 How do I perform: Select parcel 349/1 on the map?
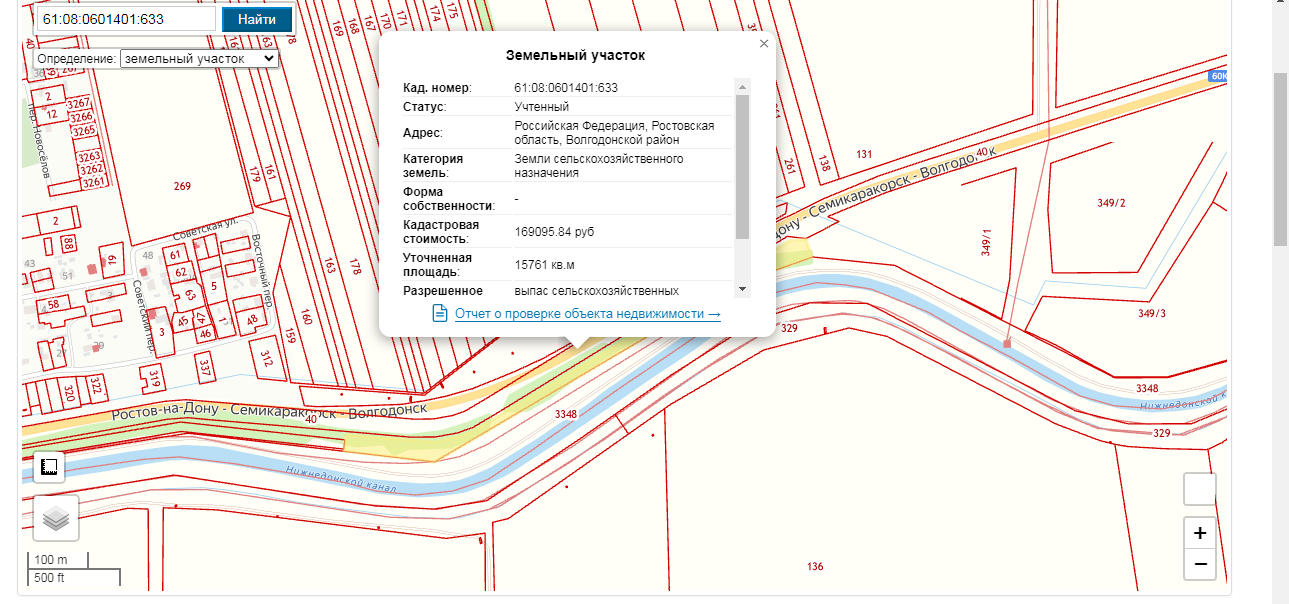tap(987, 242)
